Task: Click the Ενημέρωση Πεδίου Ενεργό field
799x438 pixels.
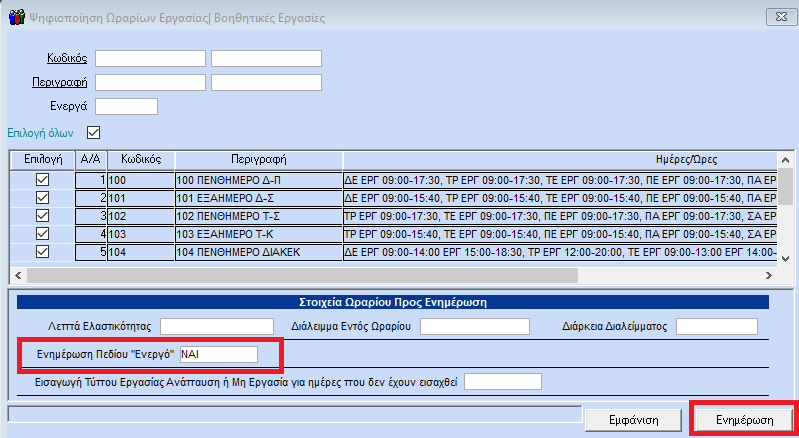Action: coord(218,354)
